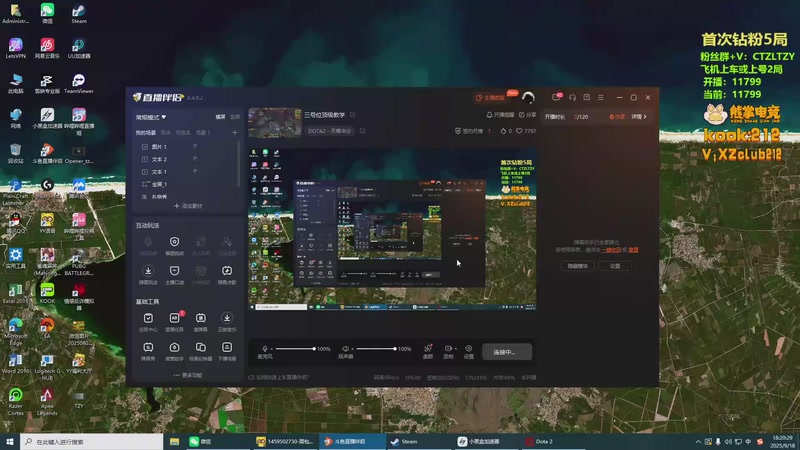Open the Windows Start button
Image resolution: width=800 pixels, height=450 pixels.
click(10, 441)
